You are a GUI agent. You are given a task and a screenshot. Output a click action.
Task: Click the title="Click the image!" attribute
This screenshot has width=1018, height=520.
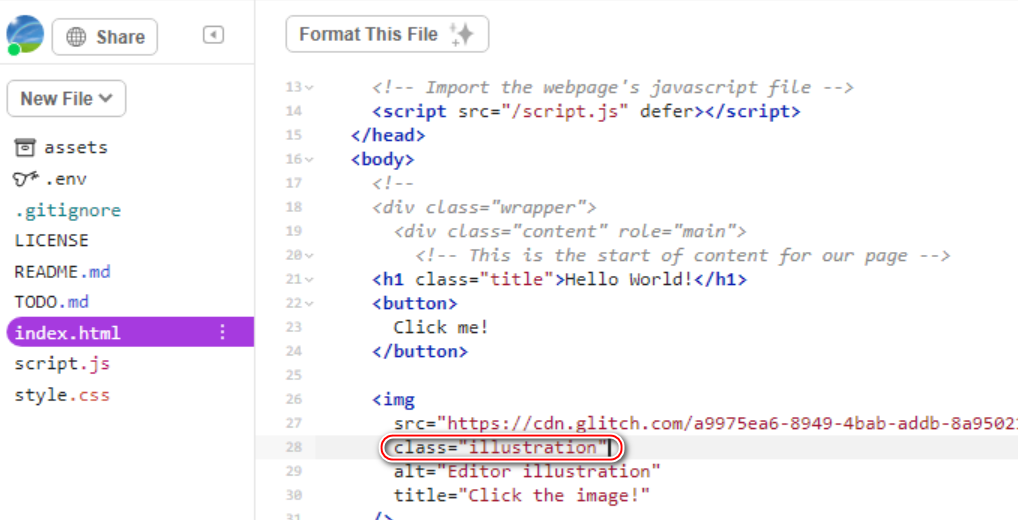[521, 496]
